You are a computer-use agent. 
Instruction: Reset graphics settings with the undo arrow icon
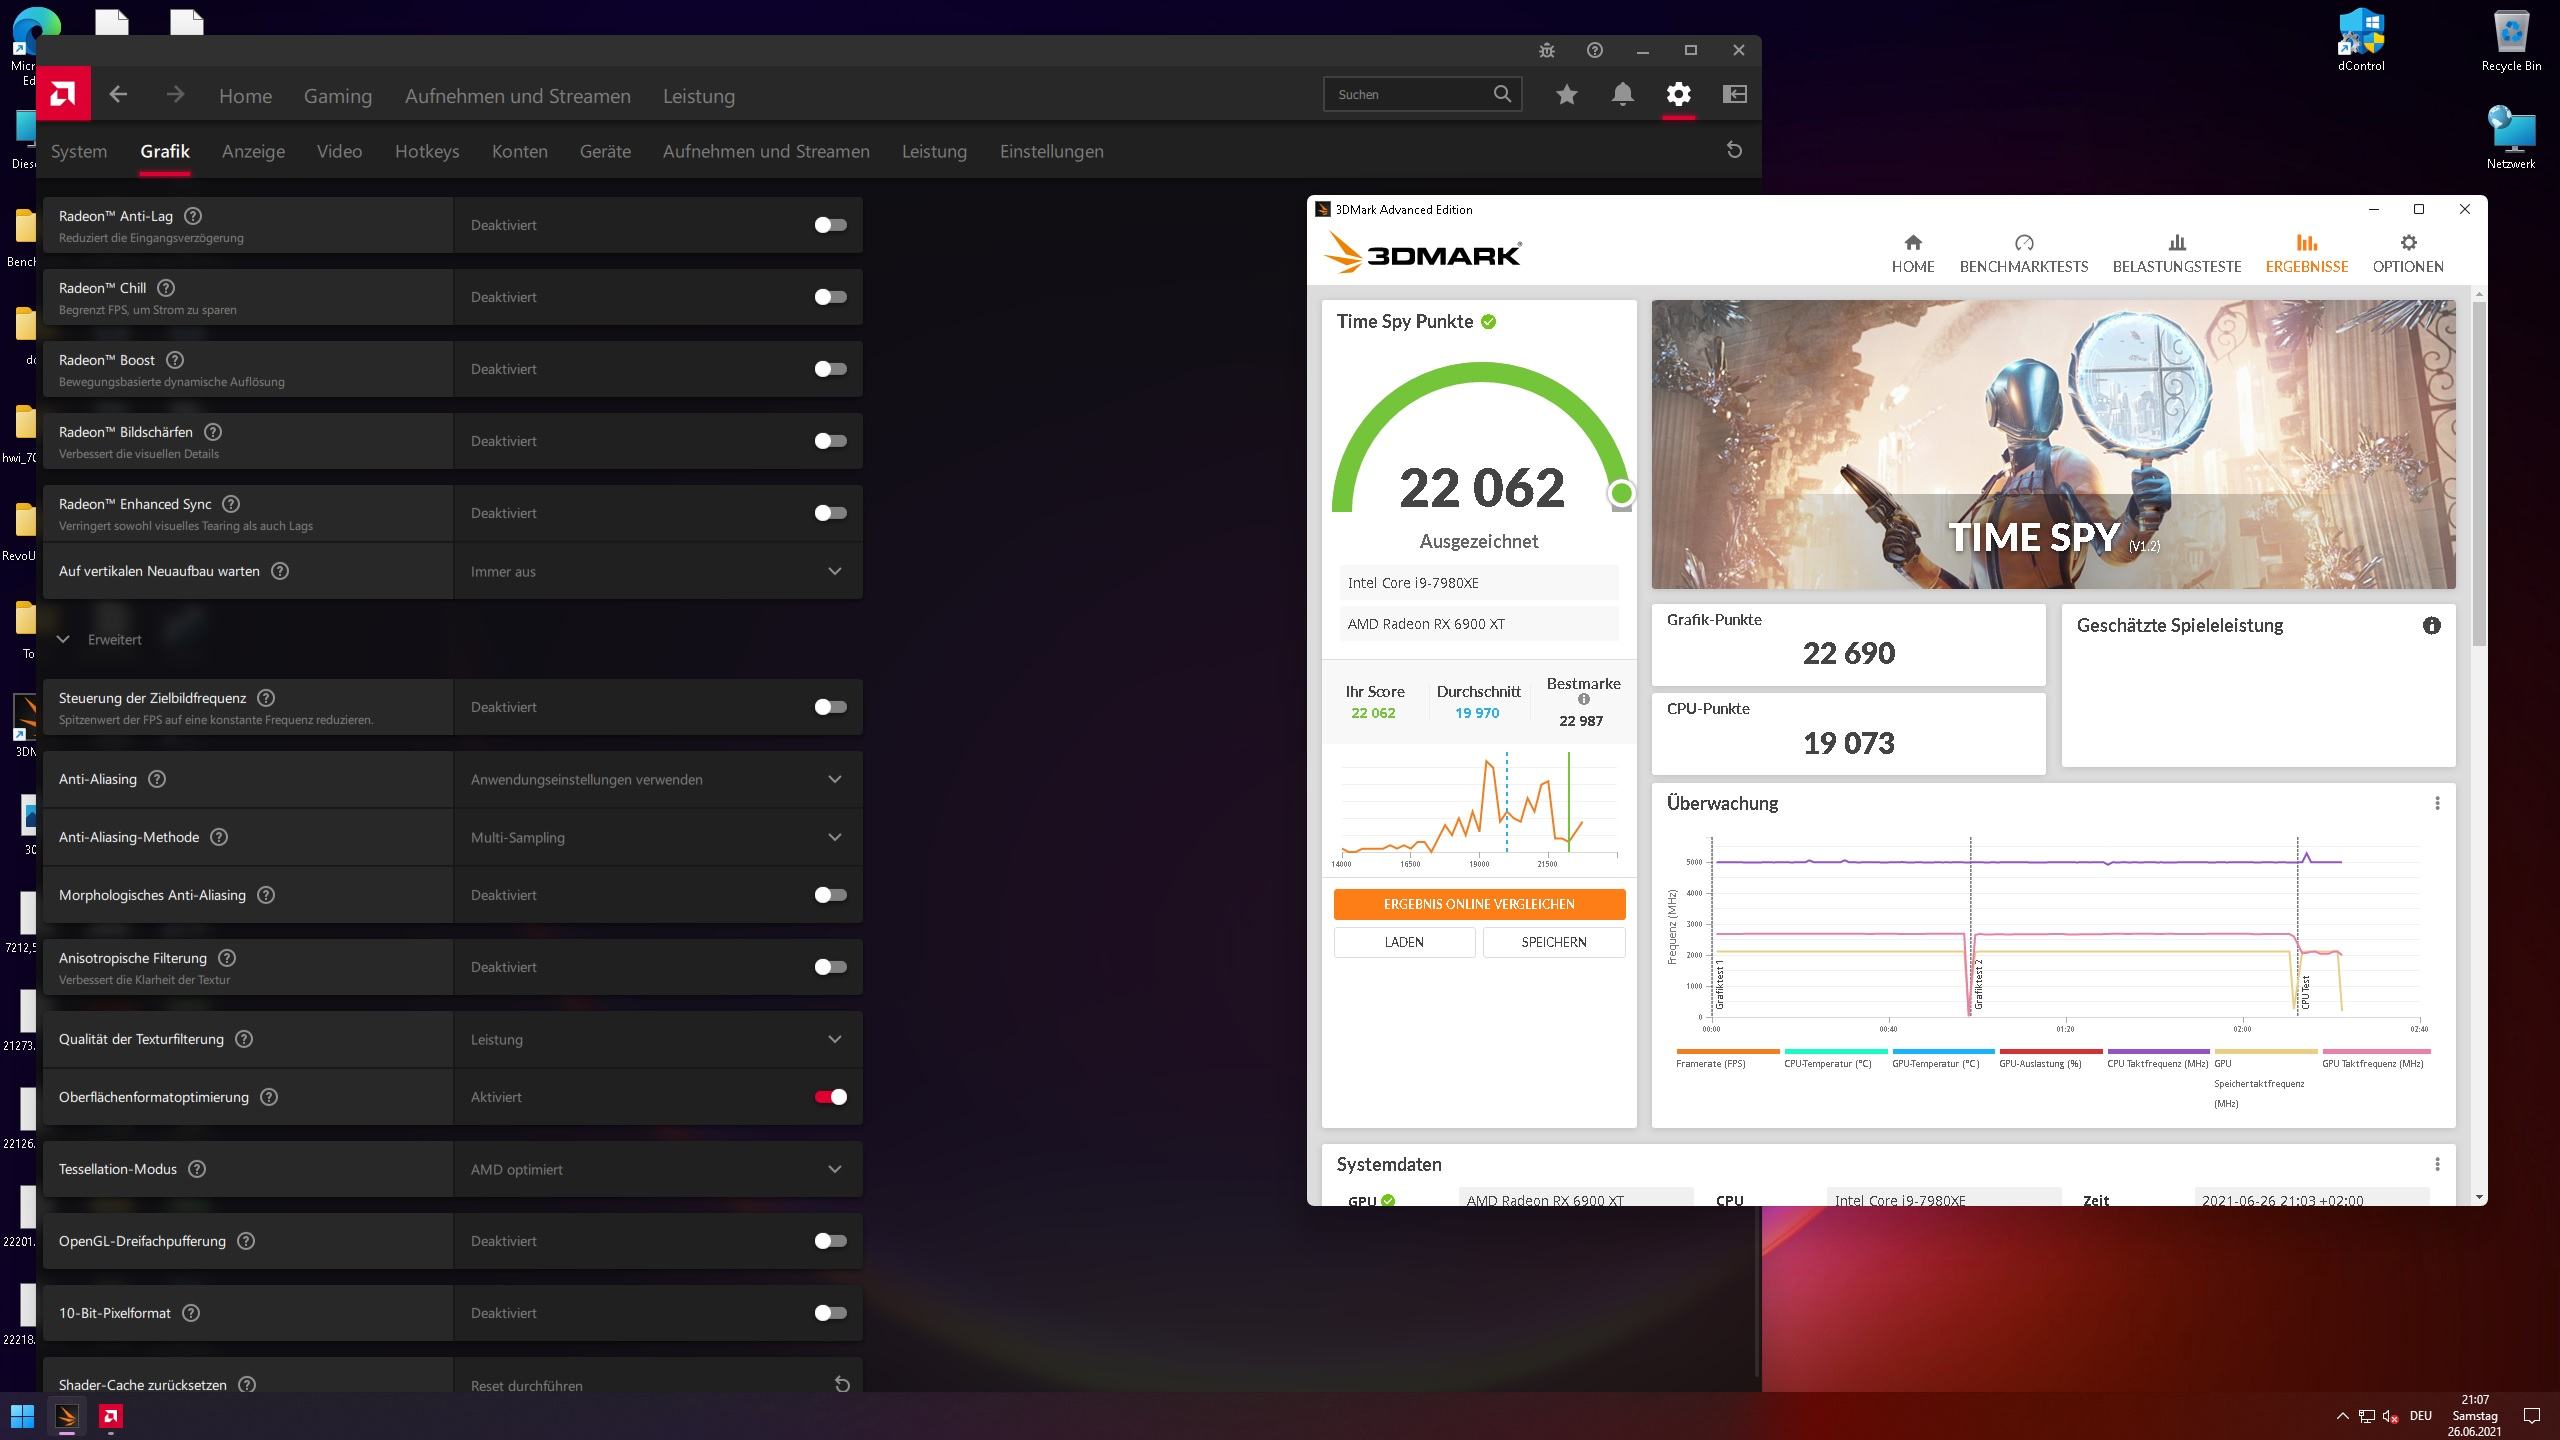[1735, 150]
